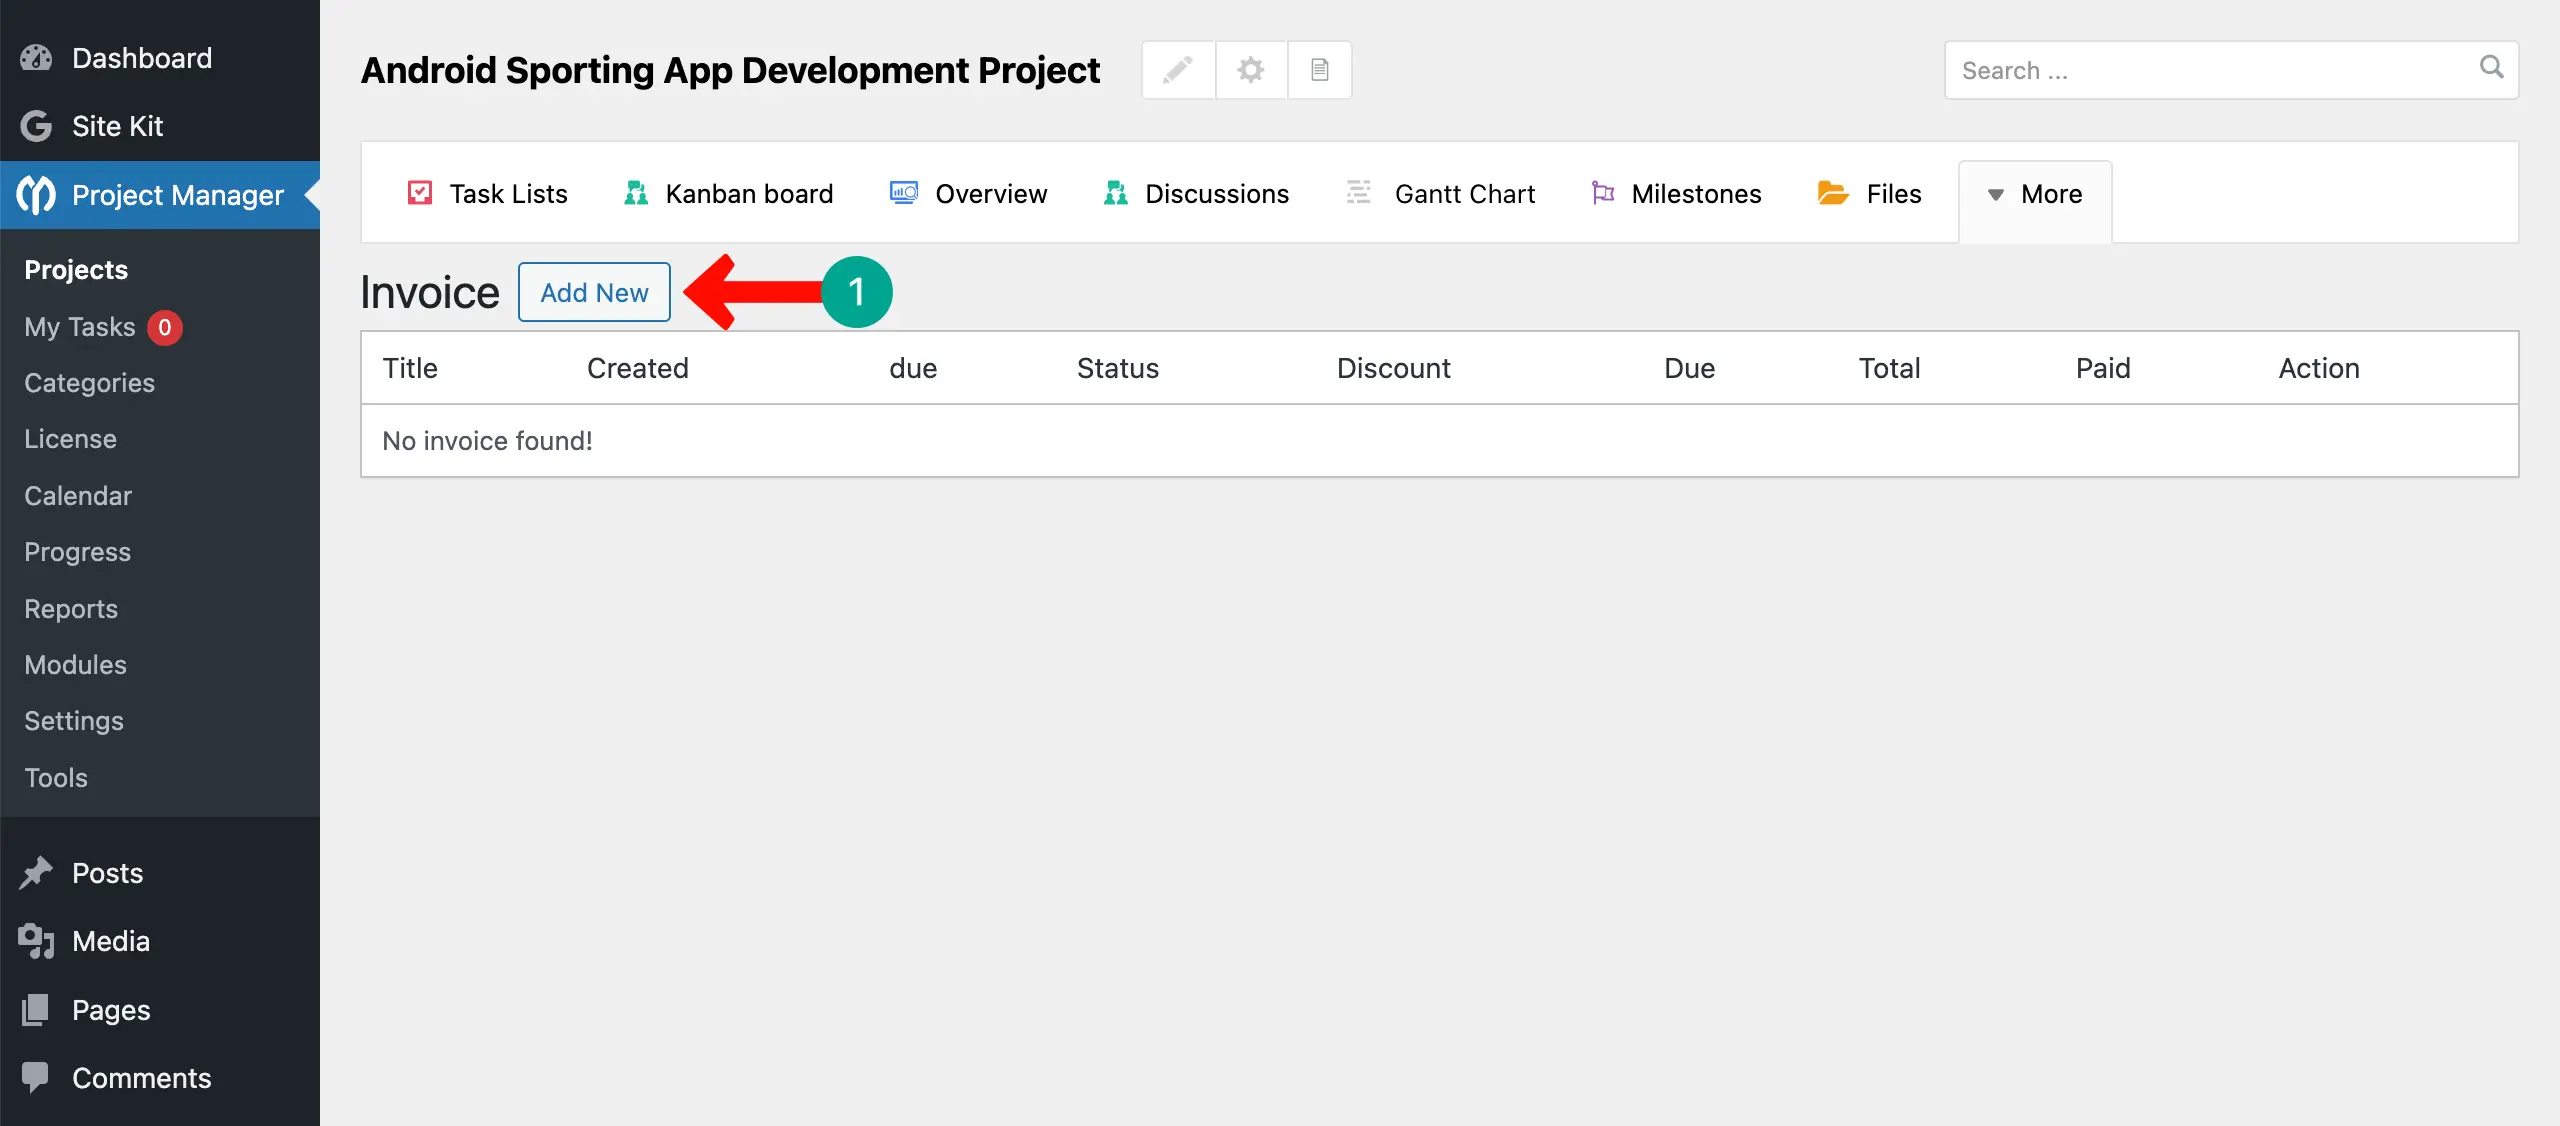Click Add New to create an invoice
2560x1126 pixels.
pos(594,291)
